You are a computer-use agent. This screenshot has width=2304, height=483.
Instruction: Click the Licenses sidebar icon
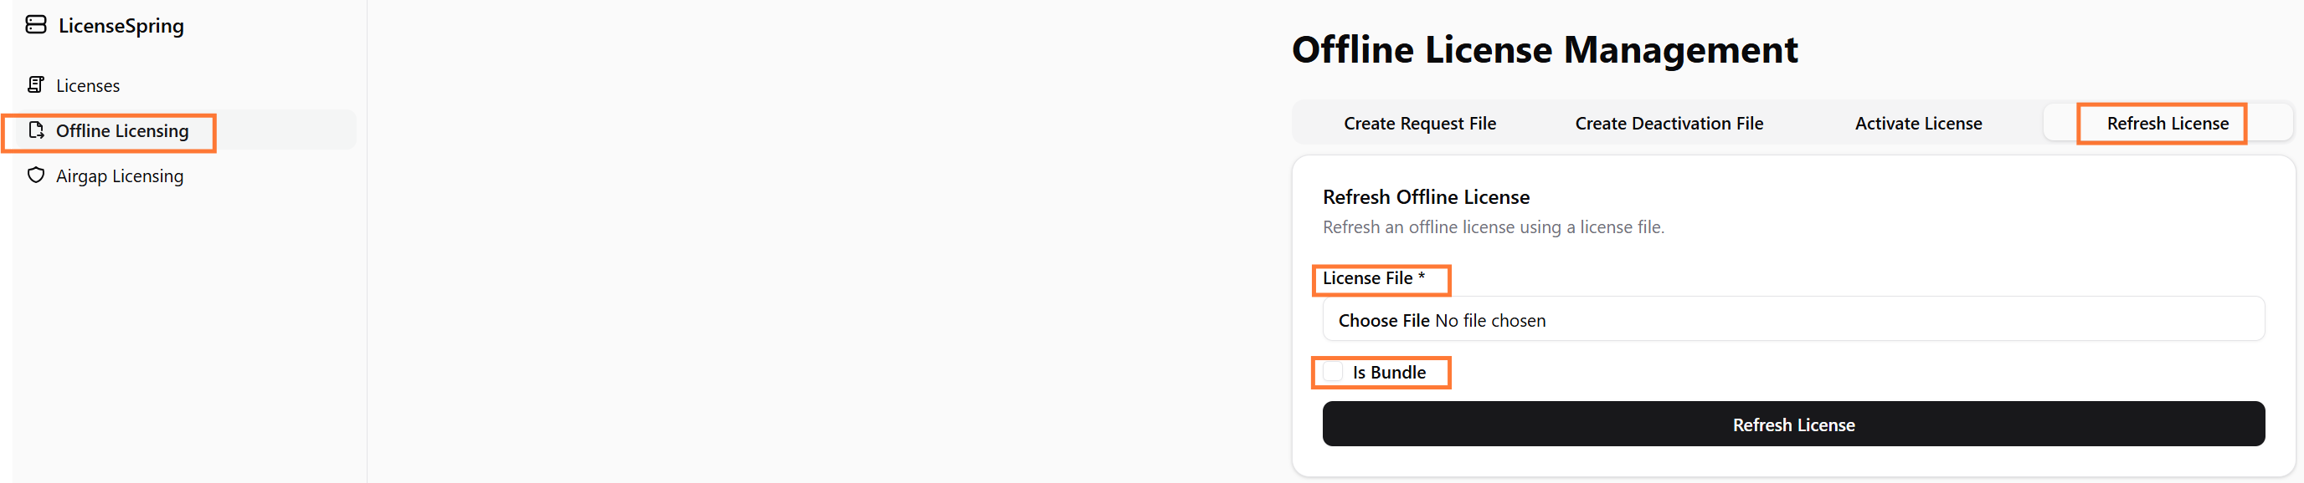click(x=36, y=85)
